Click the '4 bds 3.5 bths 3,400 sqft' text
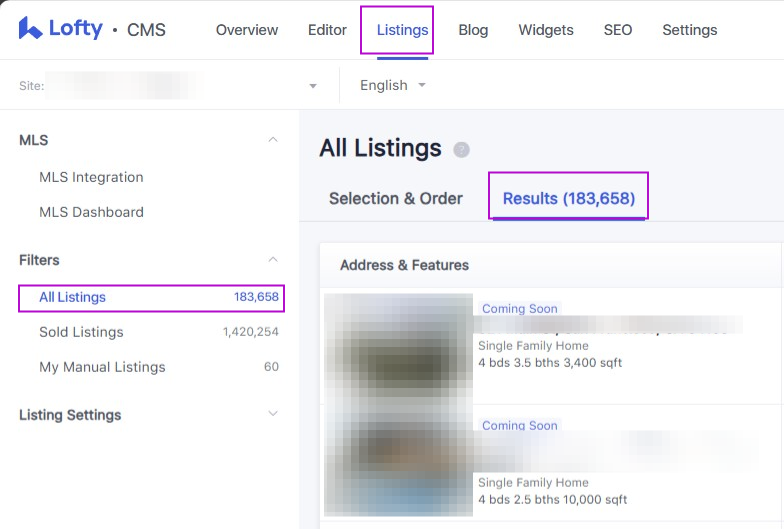The width and height of the screenshot is (784, 529). [x=550, y=362]
